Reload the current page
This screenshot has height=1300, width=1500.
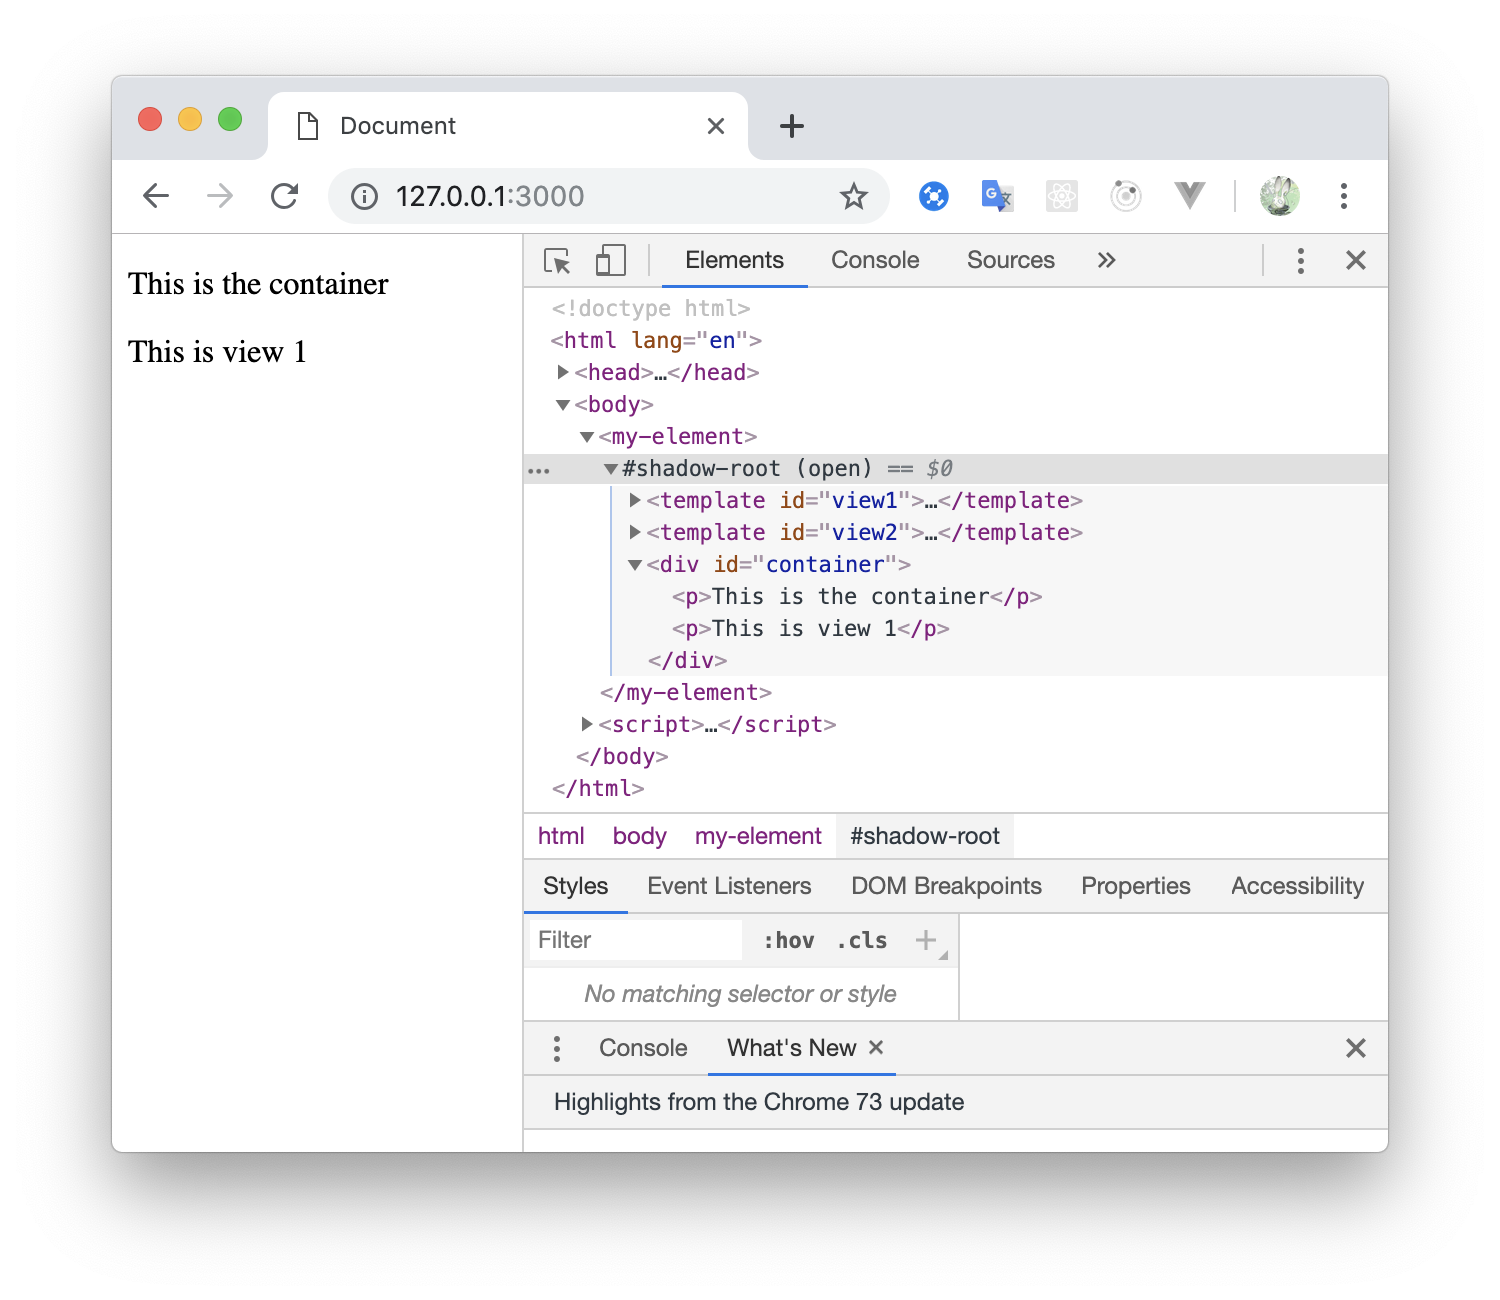[x=285, y=196]
